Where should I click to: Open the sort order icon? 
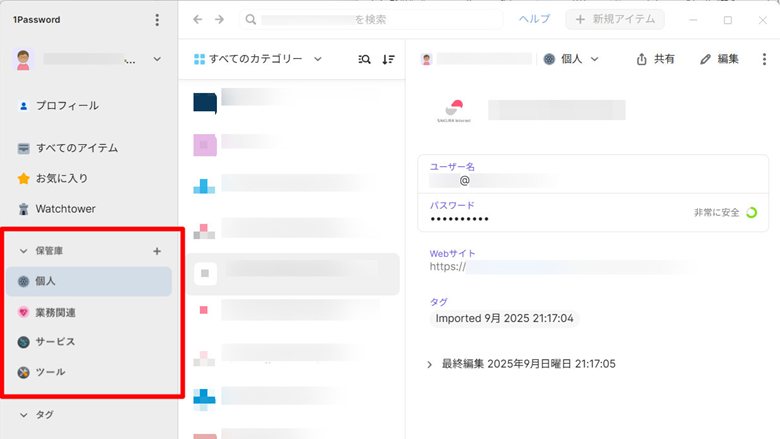[389, 59]
